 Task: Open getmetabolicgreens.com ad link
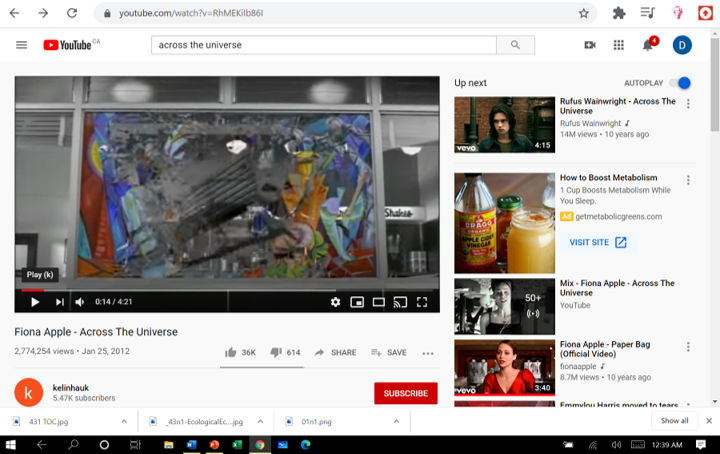tap(619, 216)
